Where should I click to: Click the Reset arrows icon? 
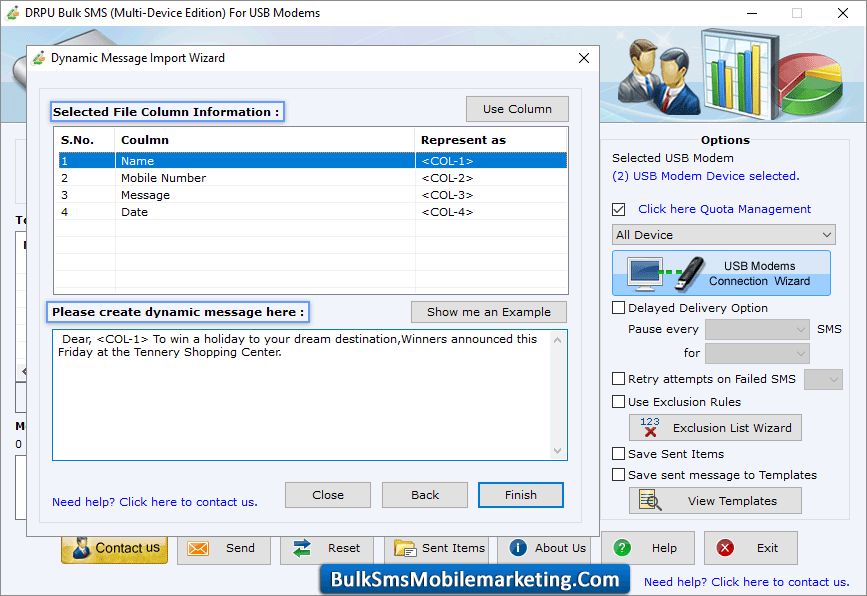click(302, 548)
